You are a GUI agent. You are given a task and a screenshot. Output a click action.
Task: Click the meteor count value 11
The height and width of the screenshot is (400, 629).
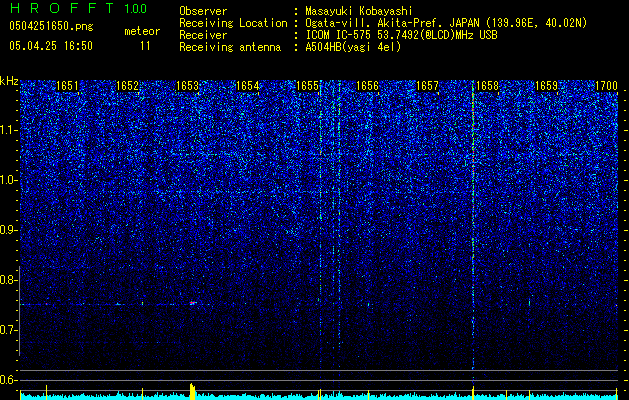[145, 46]
